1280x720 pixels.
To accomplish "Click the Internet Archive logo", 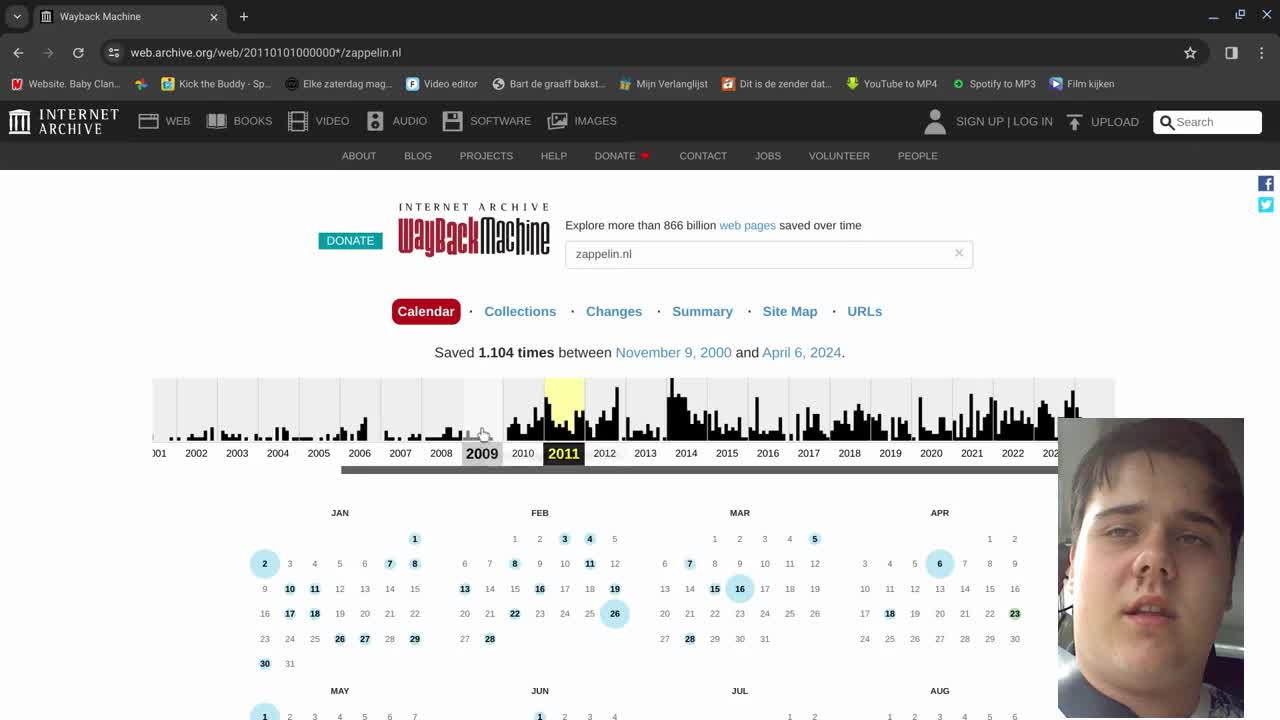I will tap(62, 121).
